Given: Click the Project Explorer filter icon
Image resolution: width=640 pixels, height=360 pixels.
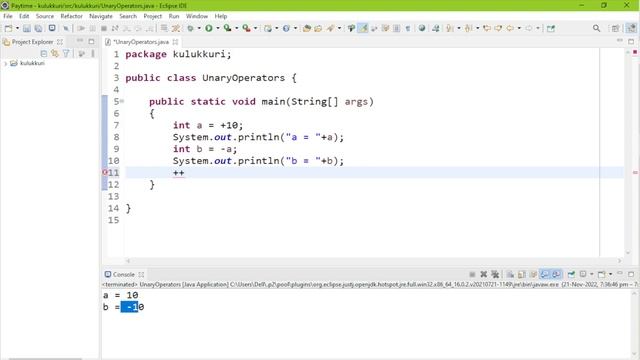Looking at the screenshot, I should click(66, 53).
